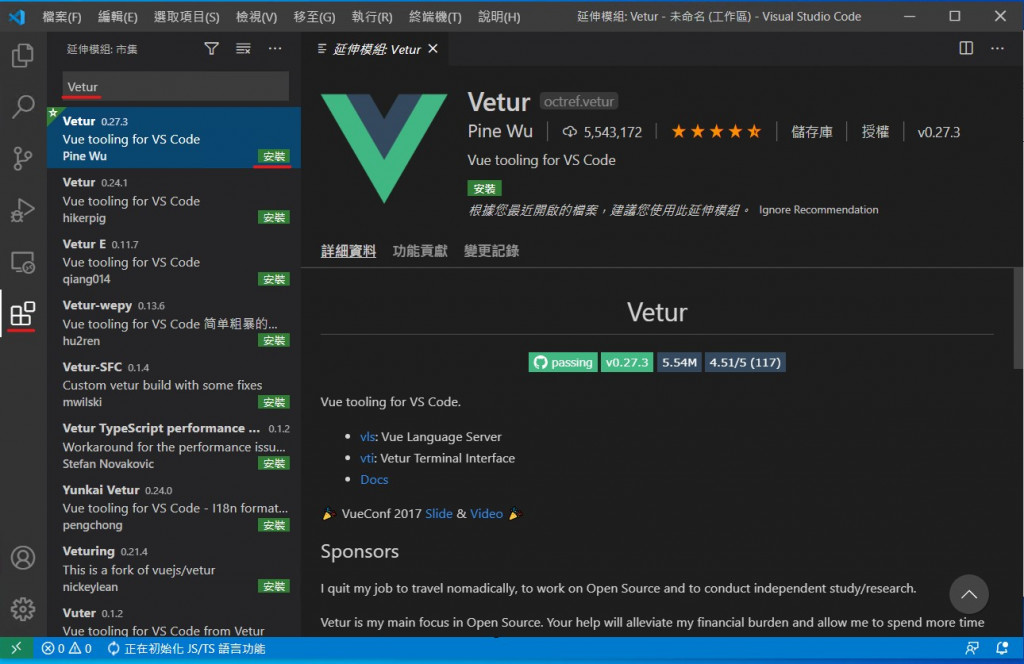Click the feedback icon in status bar
Screen dimensions: 1024x664
click(x=972, y=648)
